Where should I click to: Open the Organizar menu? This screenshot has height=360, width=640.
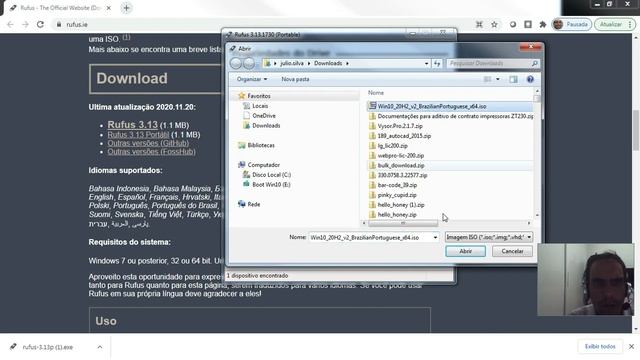point(252,79)
